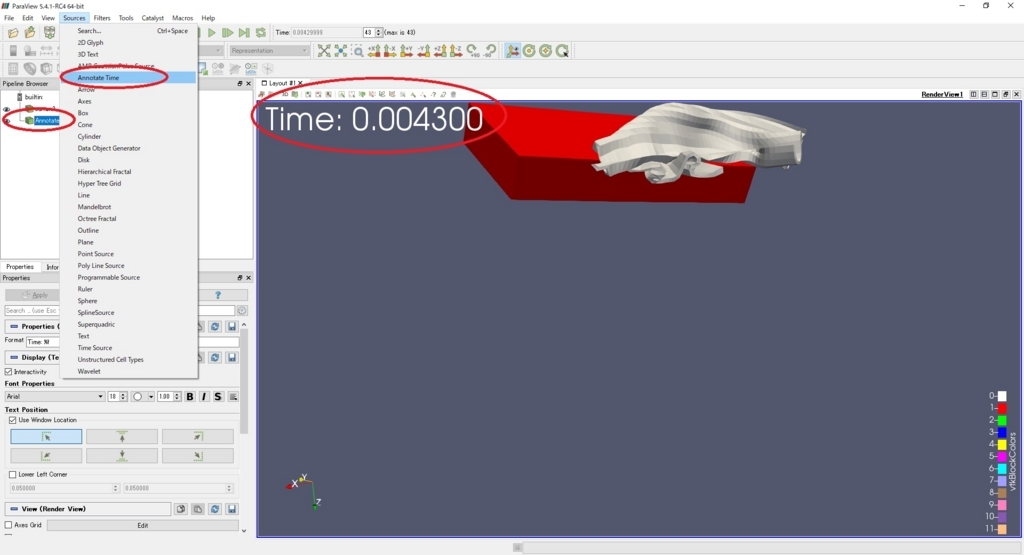Image resolution: width=1024 pixels, height=555 pixels.
Task: Open file using the folder icon
Action: tap(13, 33)
